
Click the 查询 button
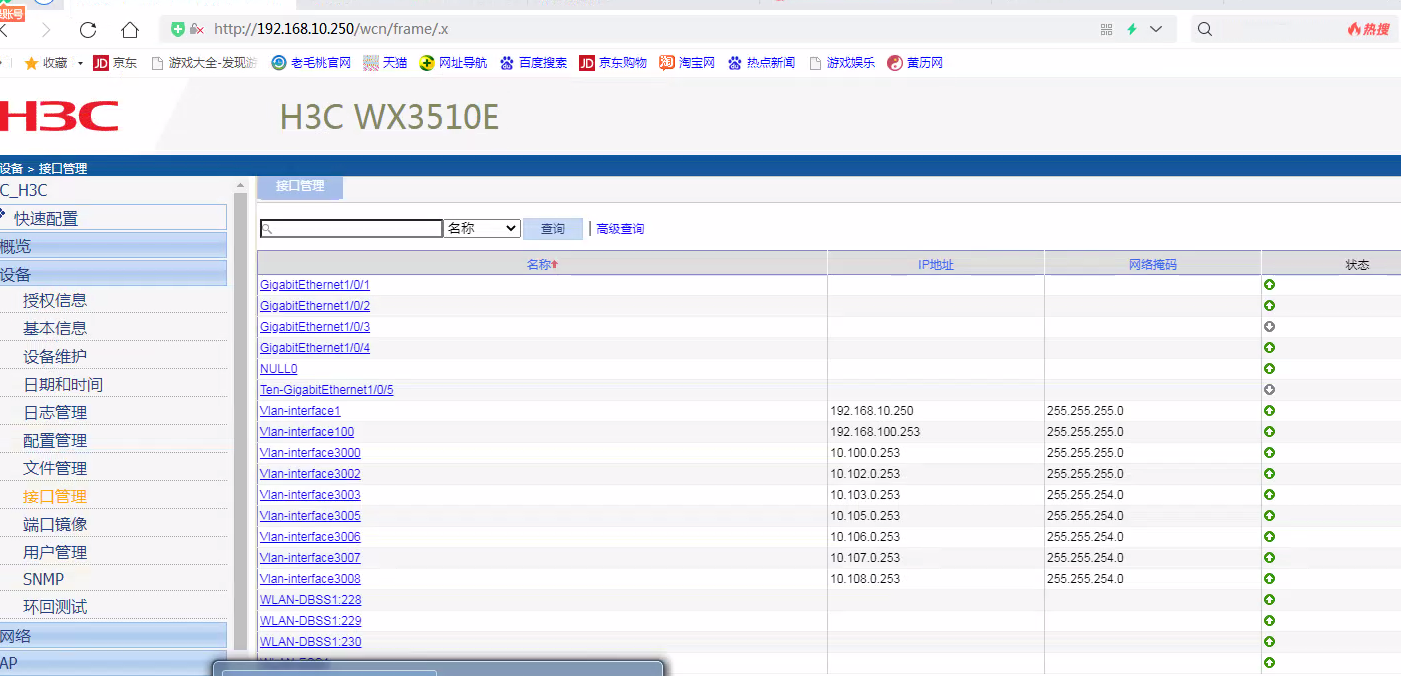click(552, 229)
